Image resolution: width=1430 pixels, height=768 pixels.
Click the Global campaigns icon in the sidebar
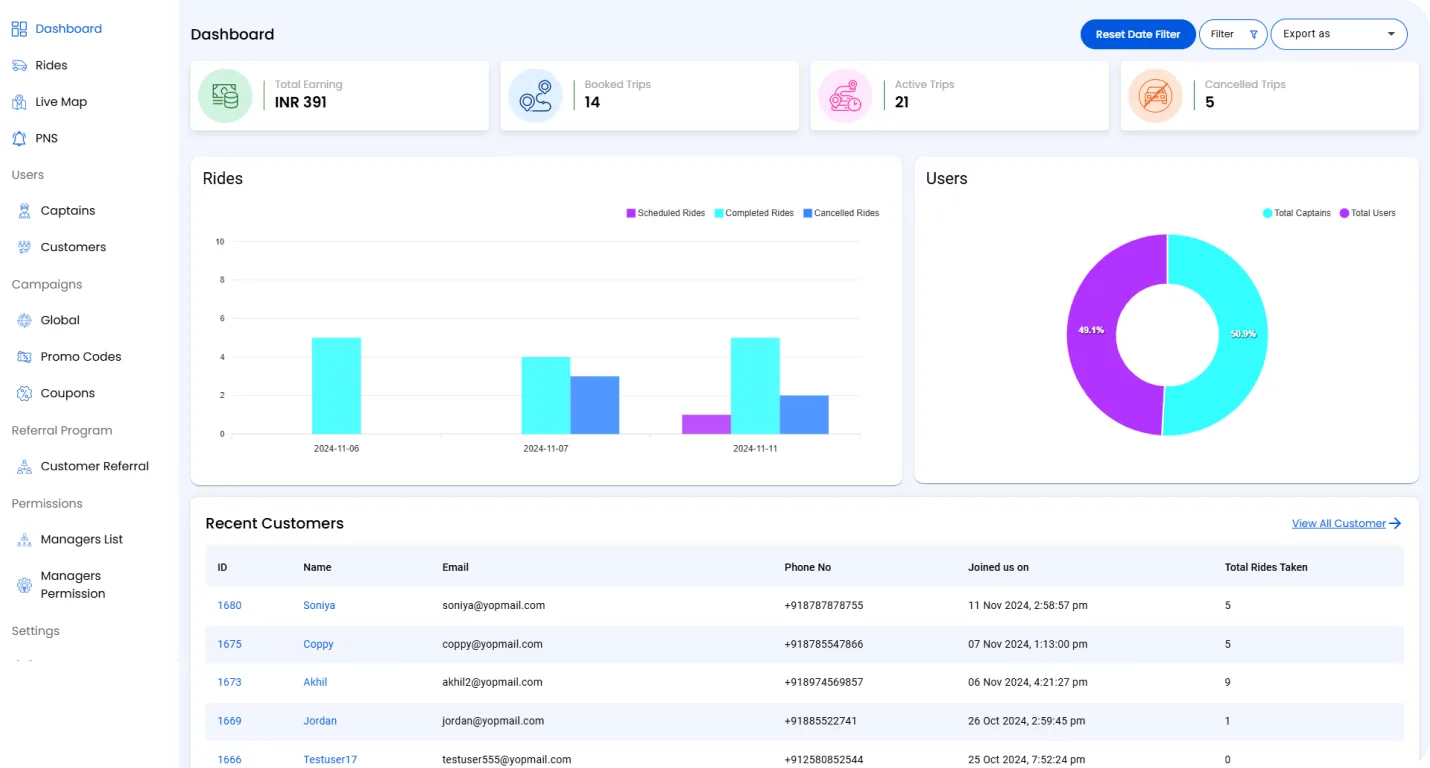[x=24, y=320]
